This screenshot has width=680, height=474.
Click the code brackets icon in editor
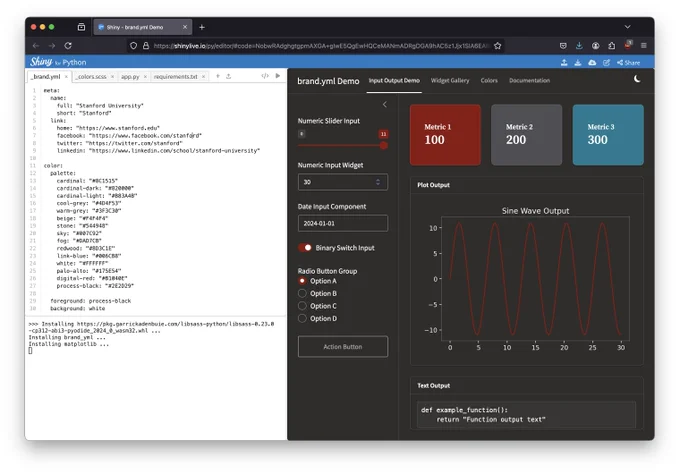coord(265,76)
